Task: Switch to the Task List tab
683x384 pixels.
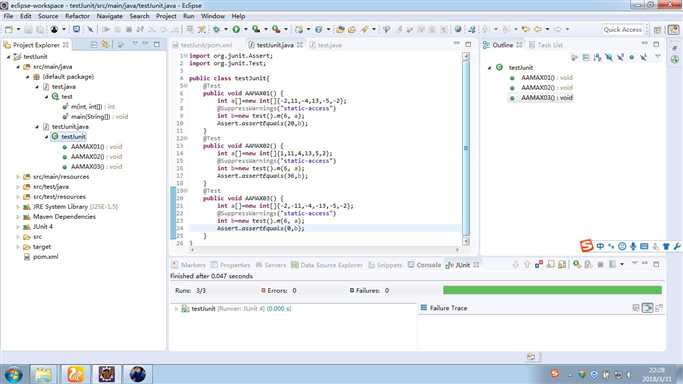Action: click(546, 45)
